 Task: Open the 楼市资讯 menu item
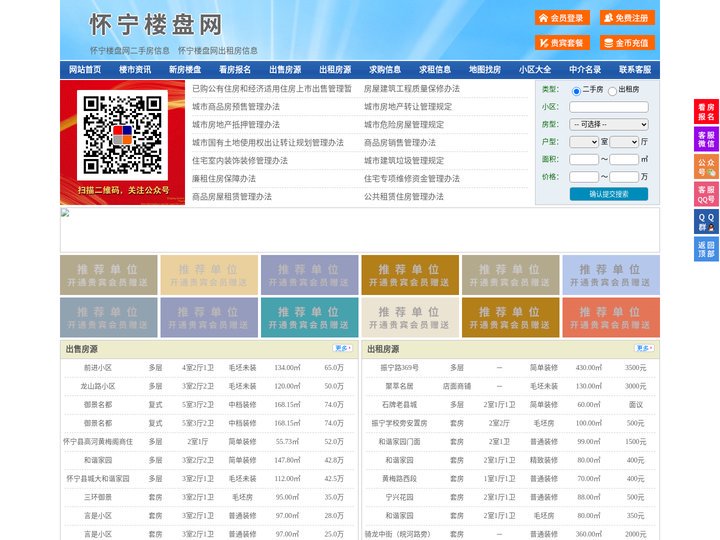pos(135,69)
